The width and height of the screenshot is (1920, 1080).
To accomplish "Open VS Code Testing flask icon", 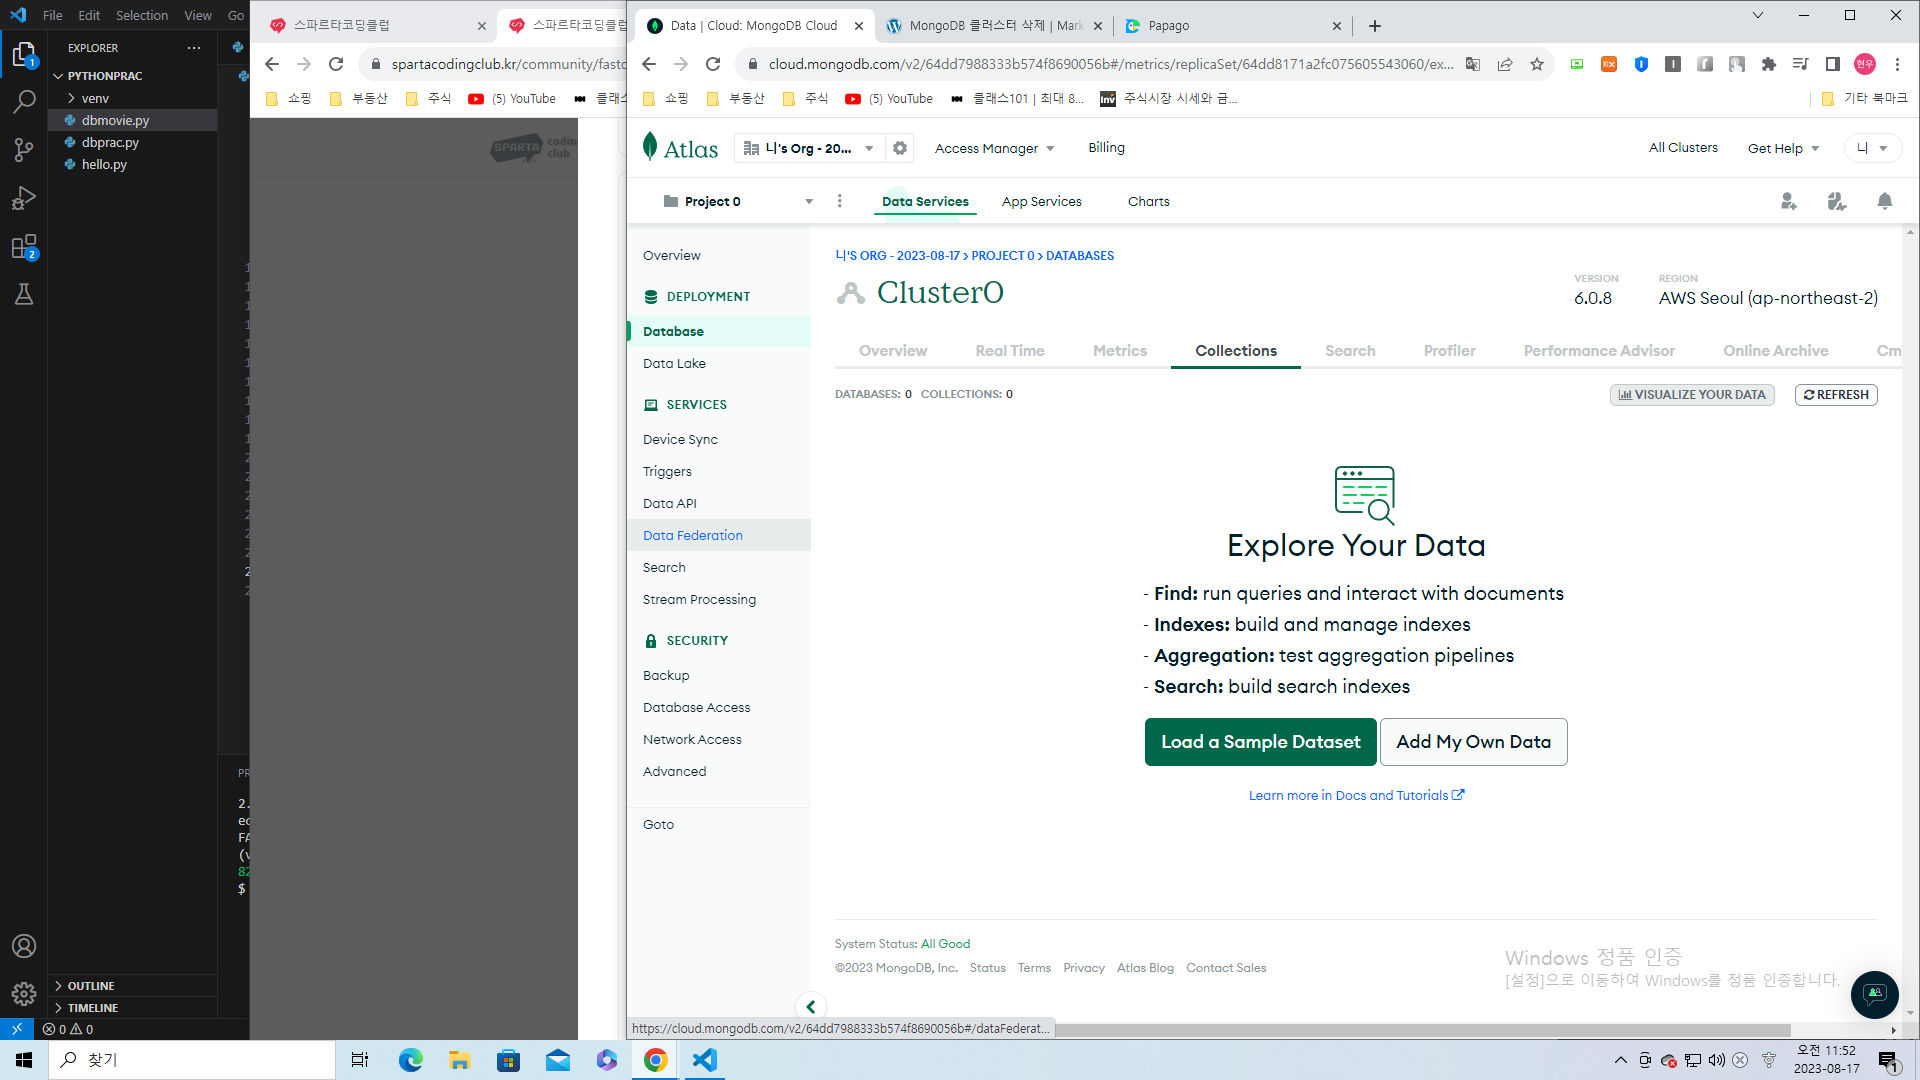I will (x=24, y=294).
